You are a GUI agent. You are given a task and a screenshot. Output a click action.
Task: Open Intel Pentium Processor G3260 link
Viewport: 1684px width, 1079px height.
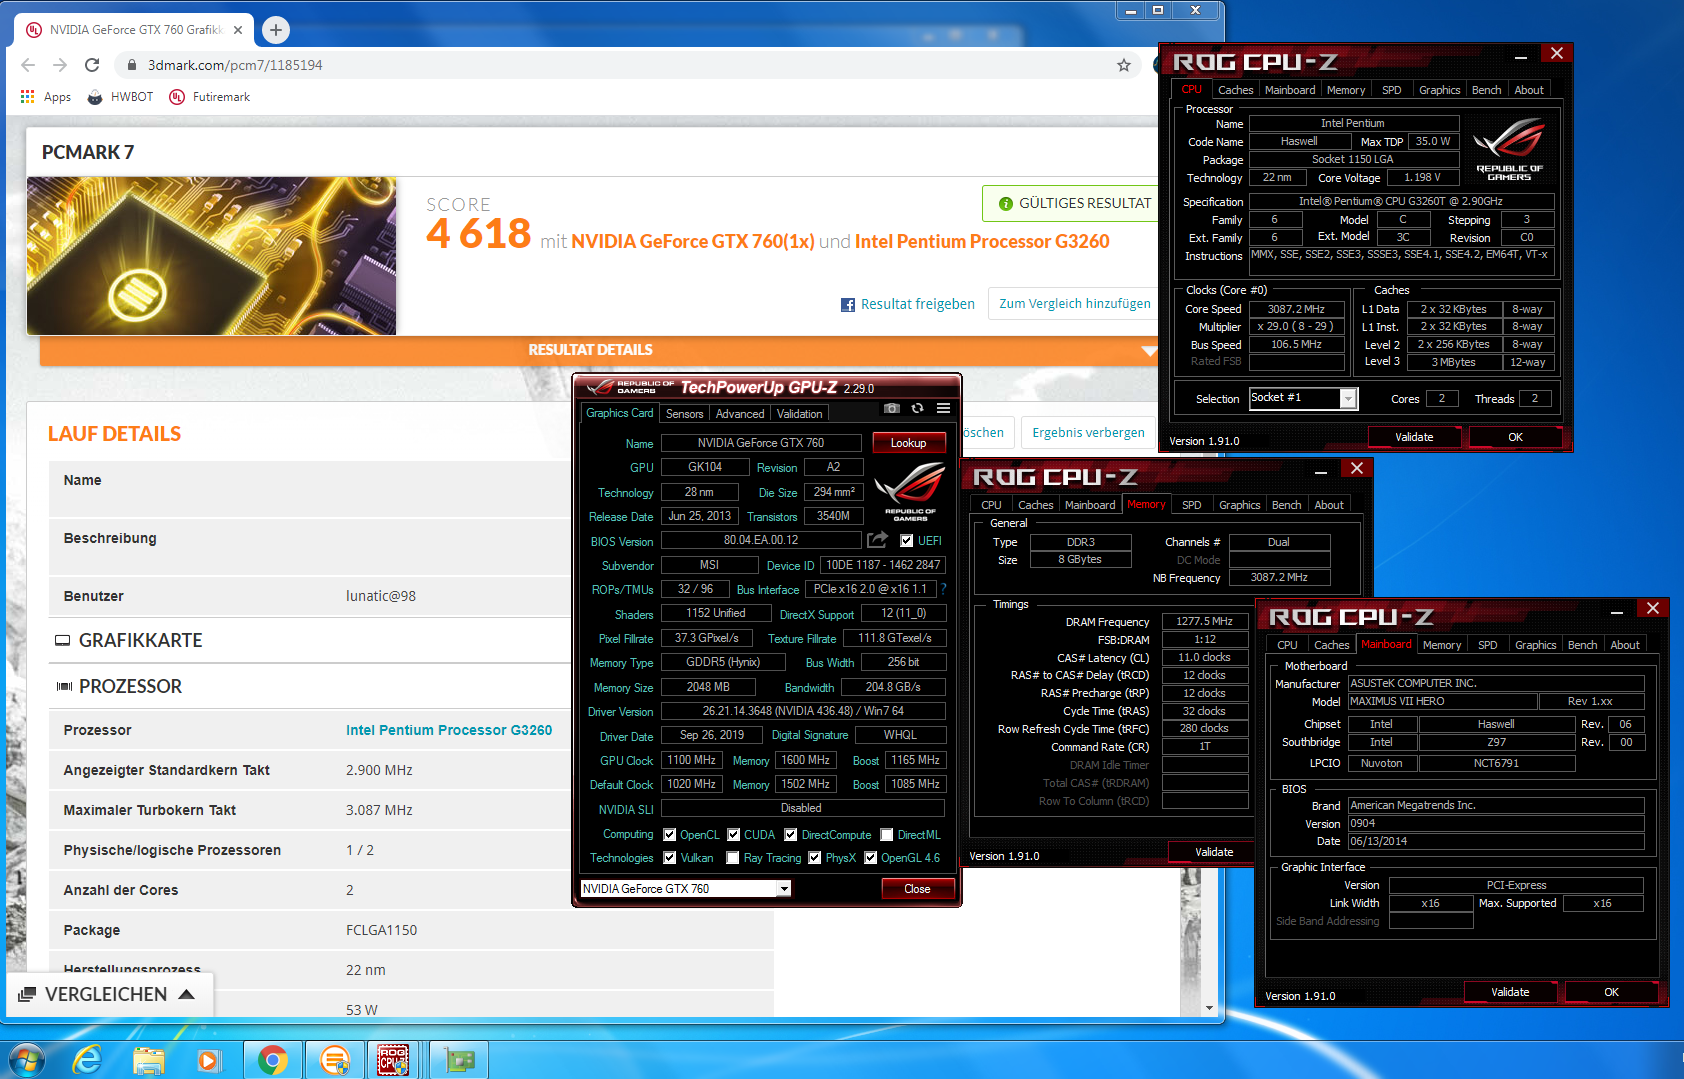[x=449, y=730]
